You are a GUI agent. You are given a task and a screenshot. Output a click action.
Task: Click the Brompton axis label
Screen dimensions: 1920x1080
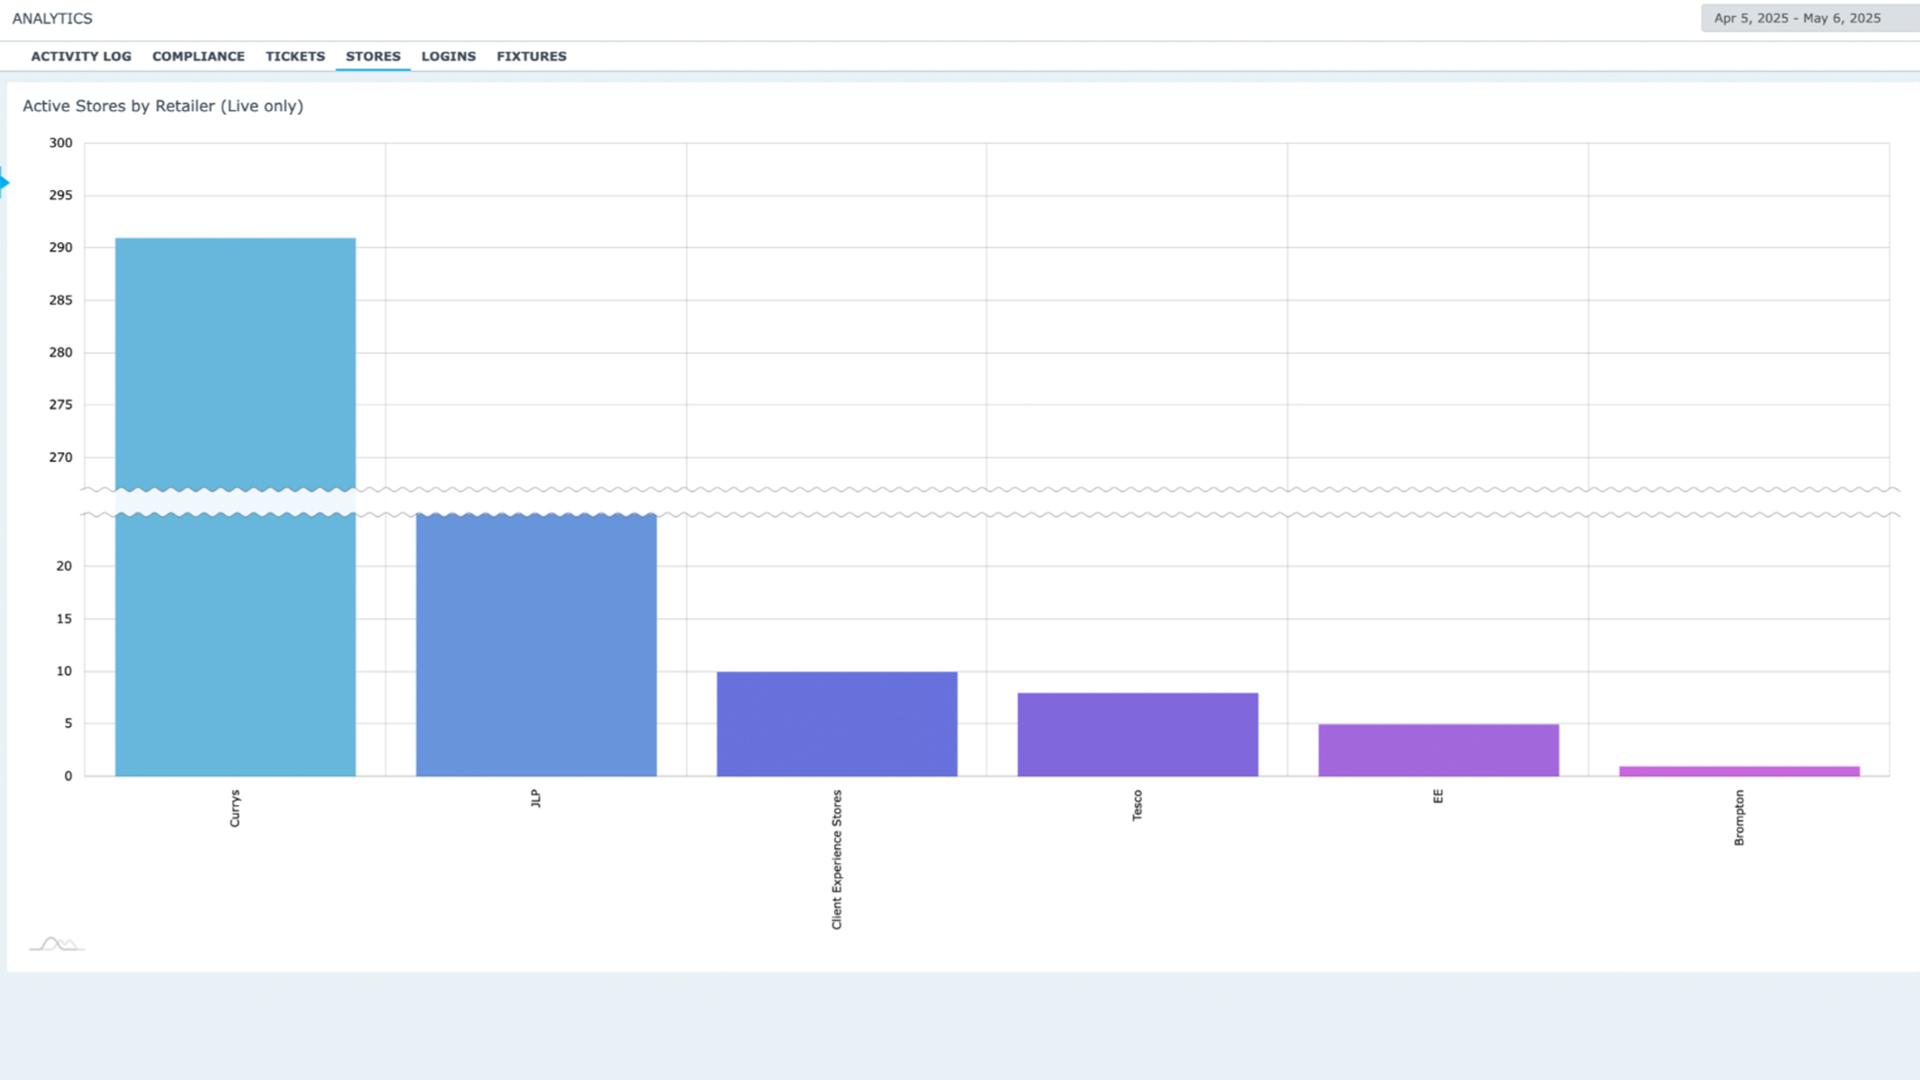pos(1739,817)
